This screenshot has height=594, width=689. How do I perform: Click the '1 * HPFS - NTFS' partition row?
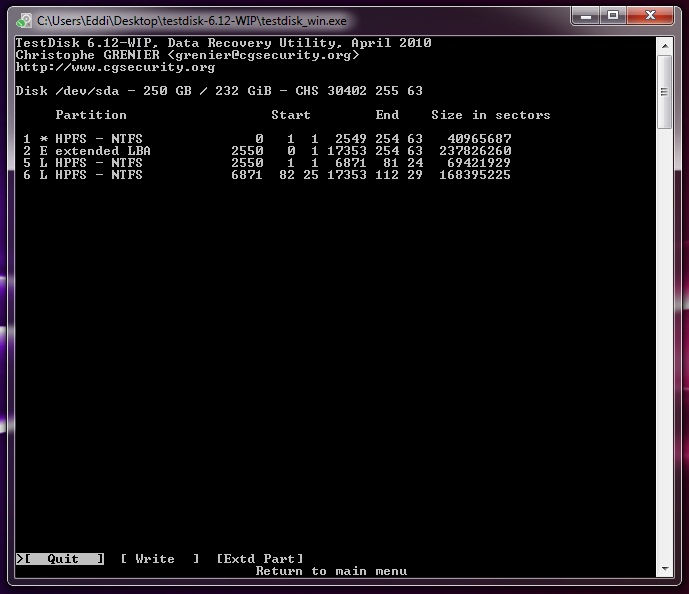point(267,139)
